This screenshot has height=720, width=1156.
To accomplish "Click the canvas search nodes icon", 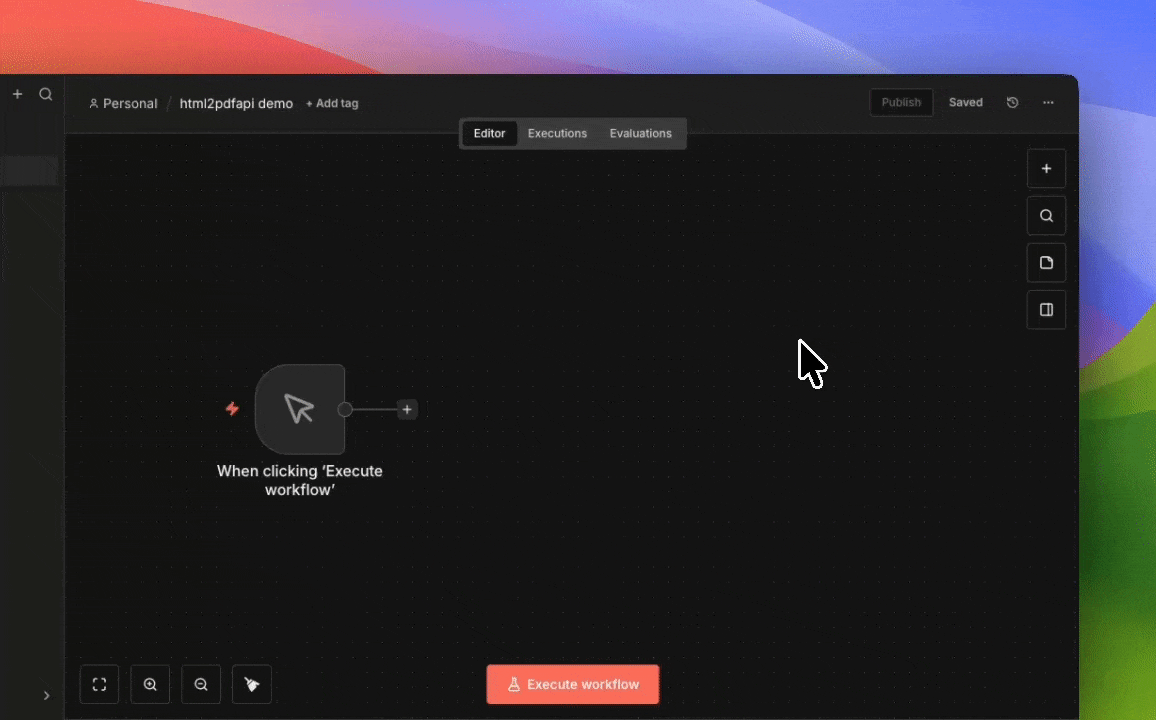I will tap(1046, 216).
